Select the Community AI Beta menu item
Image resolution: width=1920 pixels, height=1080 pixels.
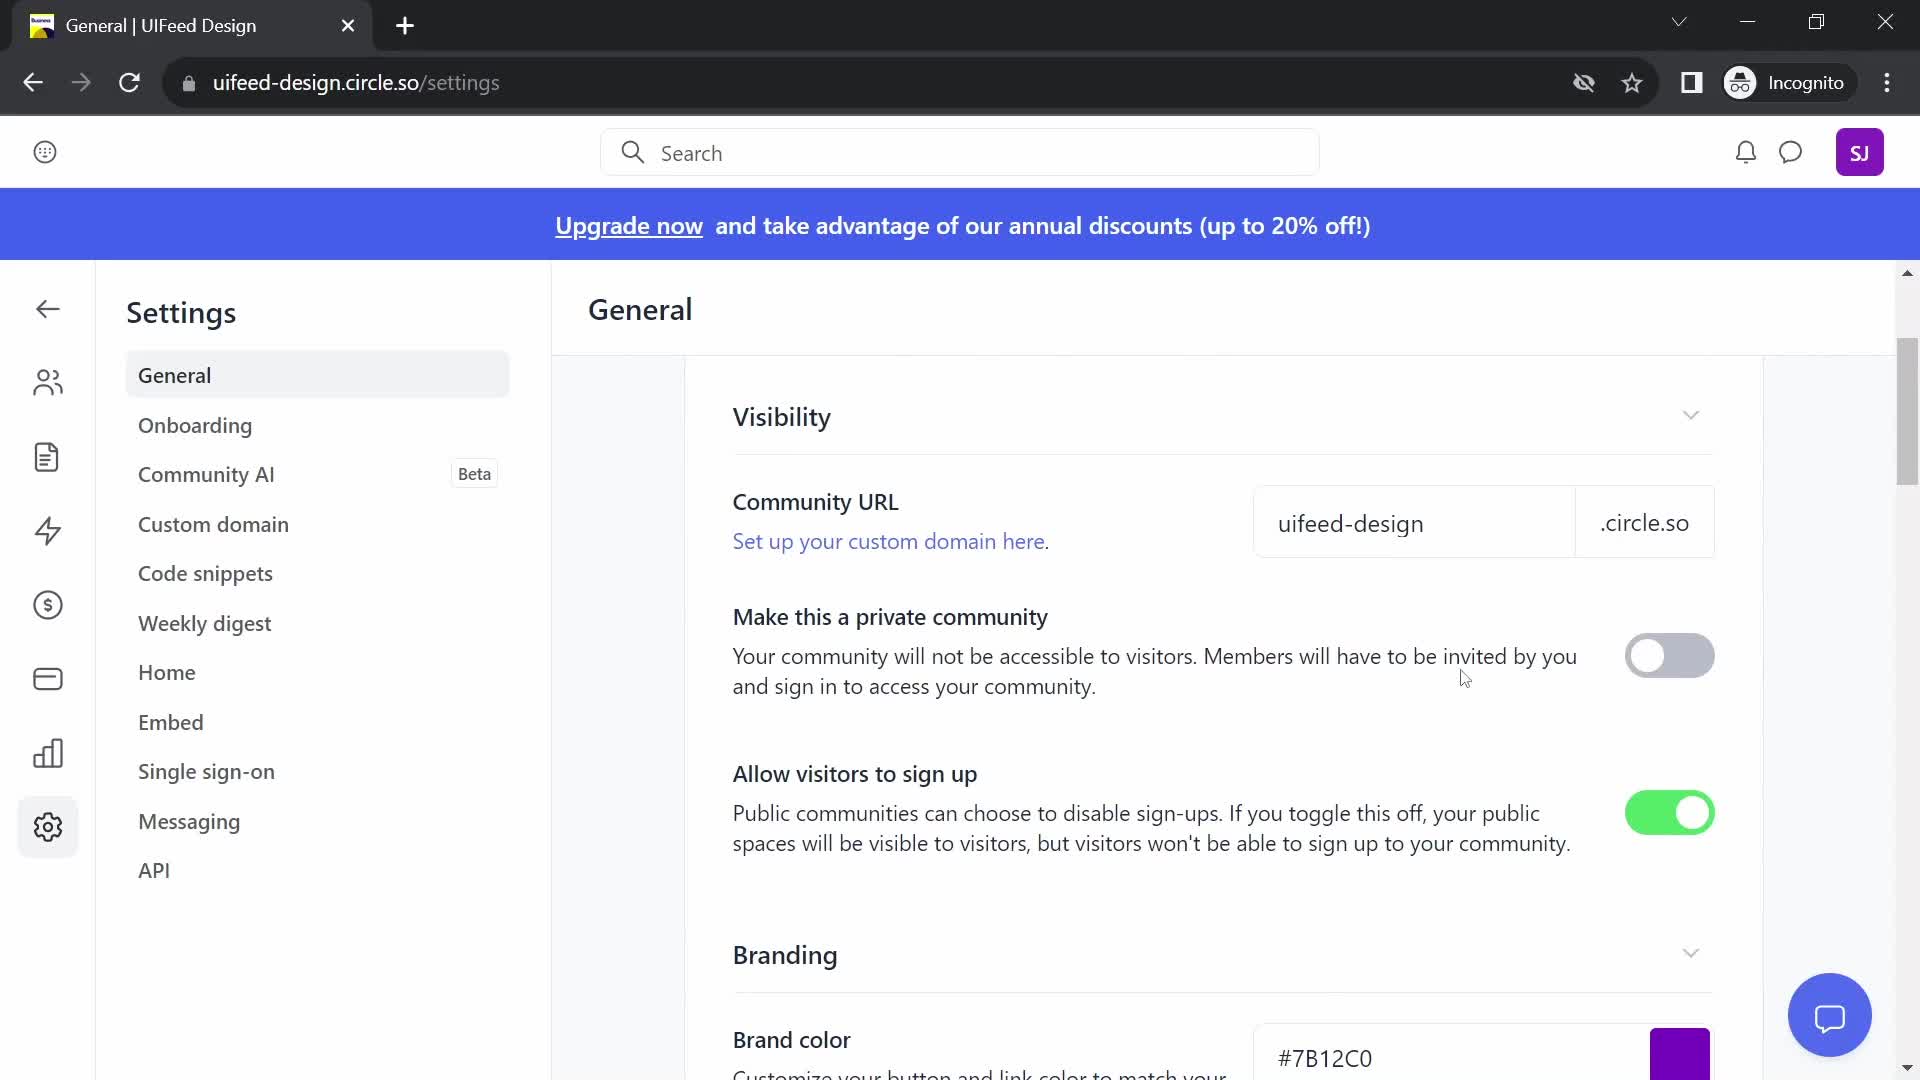pos(206,473)
